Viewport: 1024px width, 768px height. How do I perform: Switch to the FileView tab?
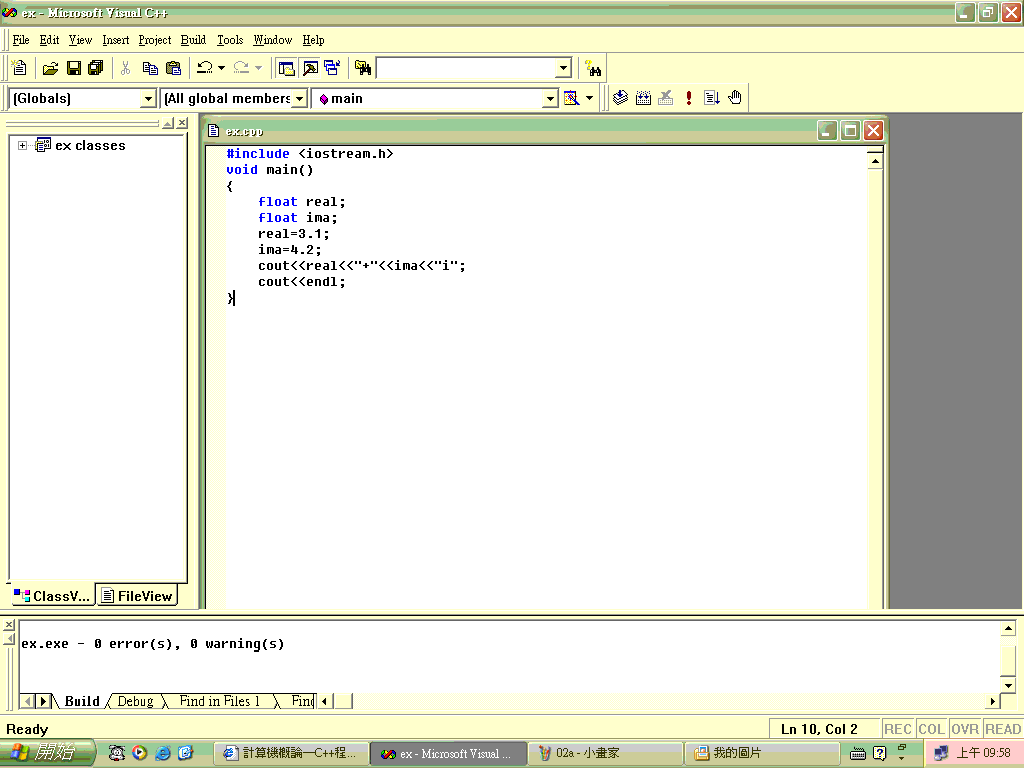(137, 596)
